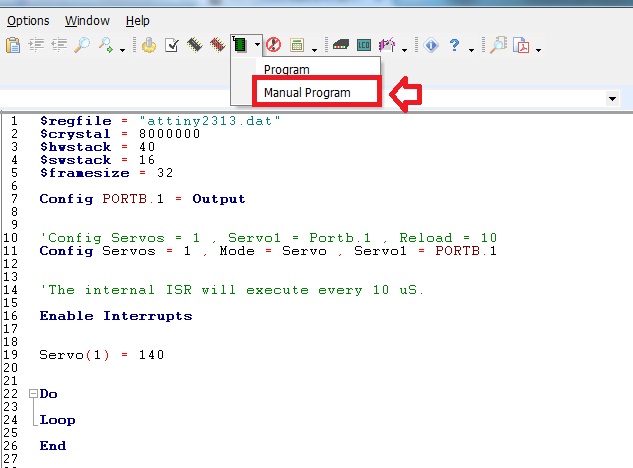
Task: Click the Loop keyword on line 24
Action: tap(57, 420)
